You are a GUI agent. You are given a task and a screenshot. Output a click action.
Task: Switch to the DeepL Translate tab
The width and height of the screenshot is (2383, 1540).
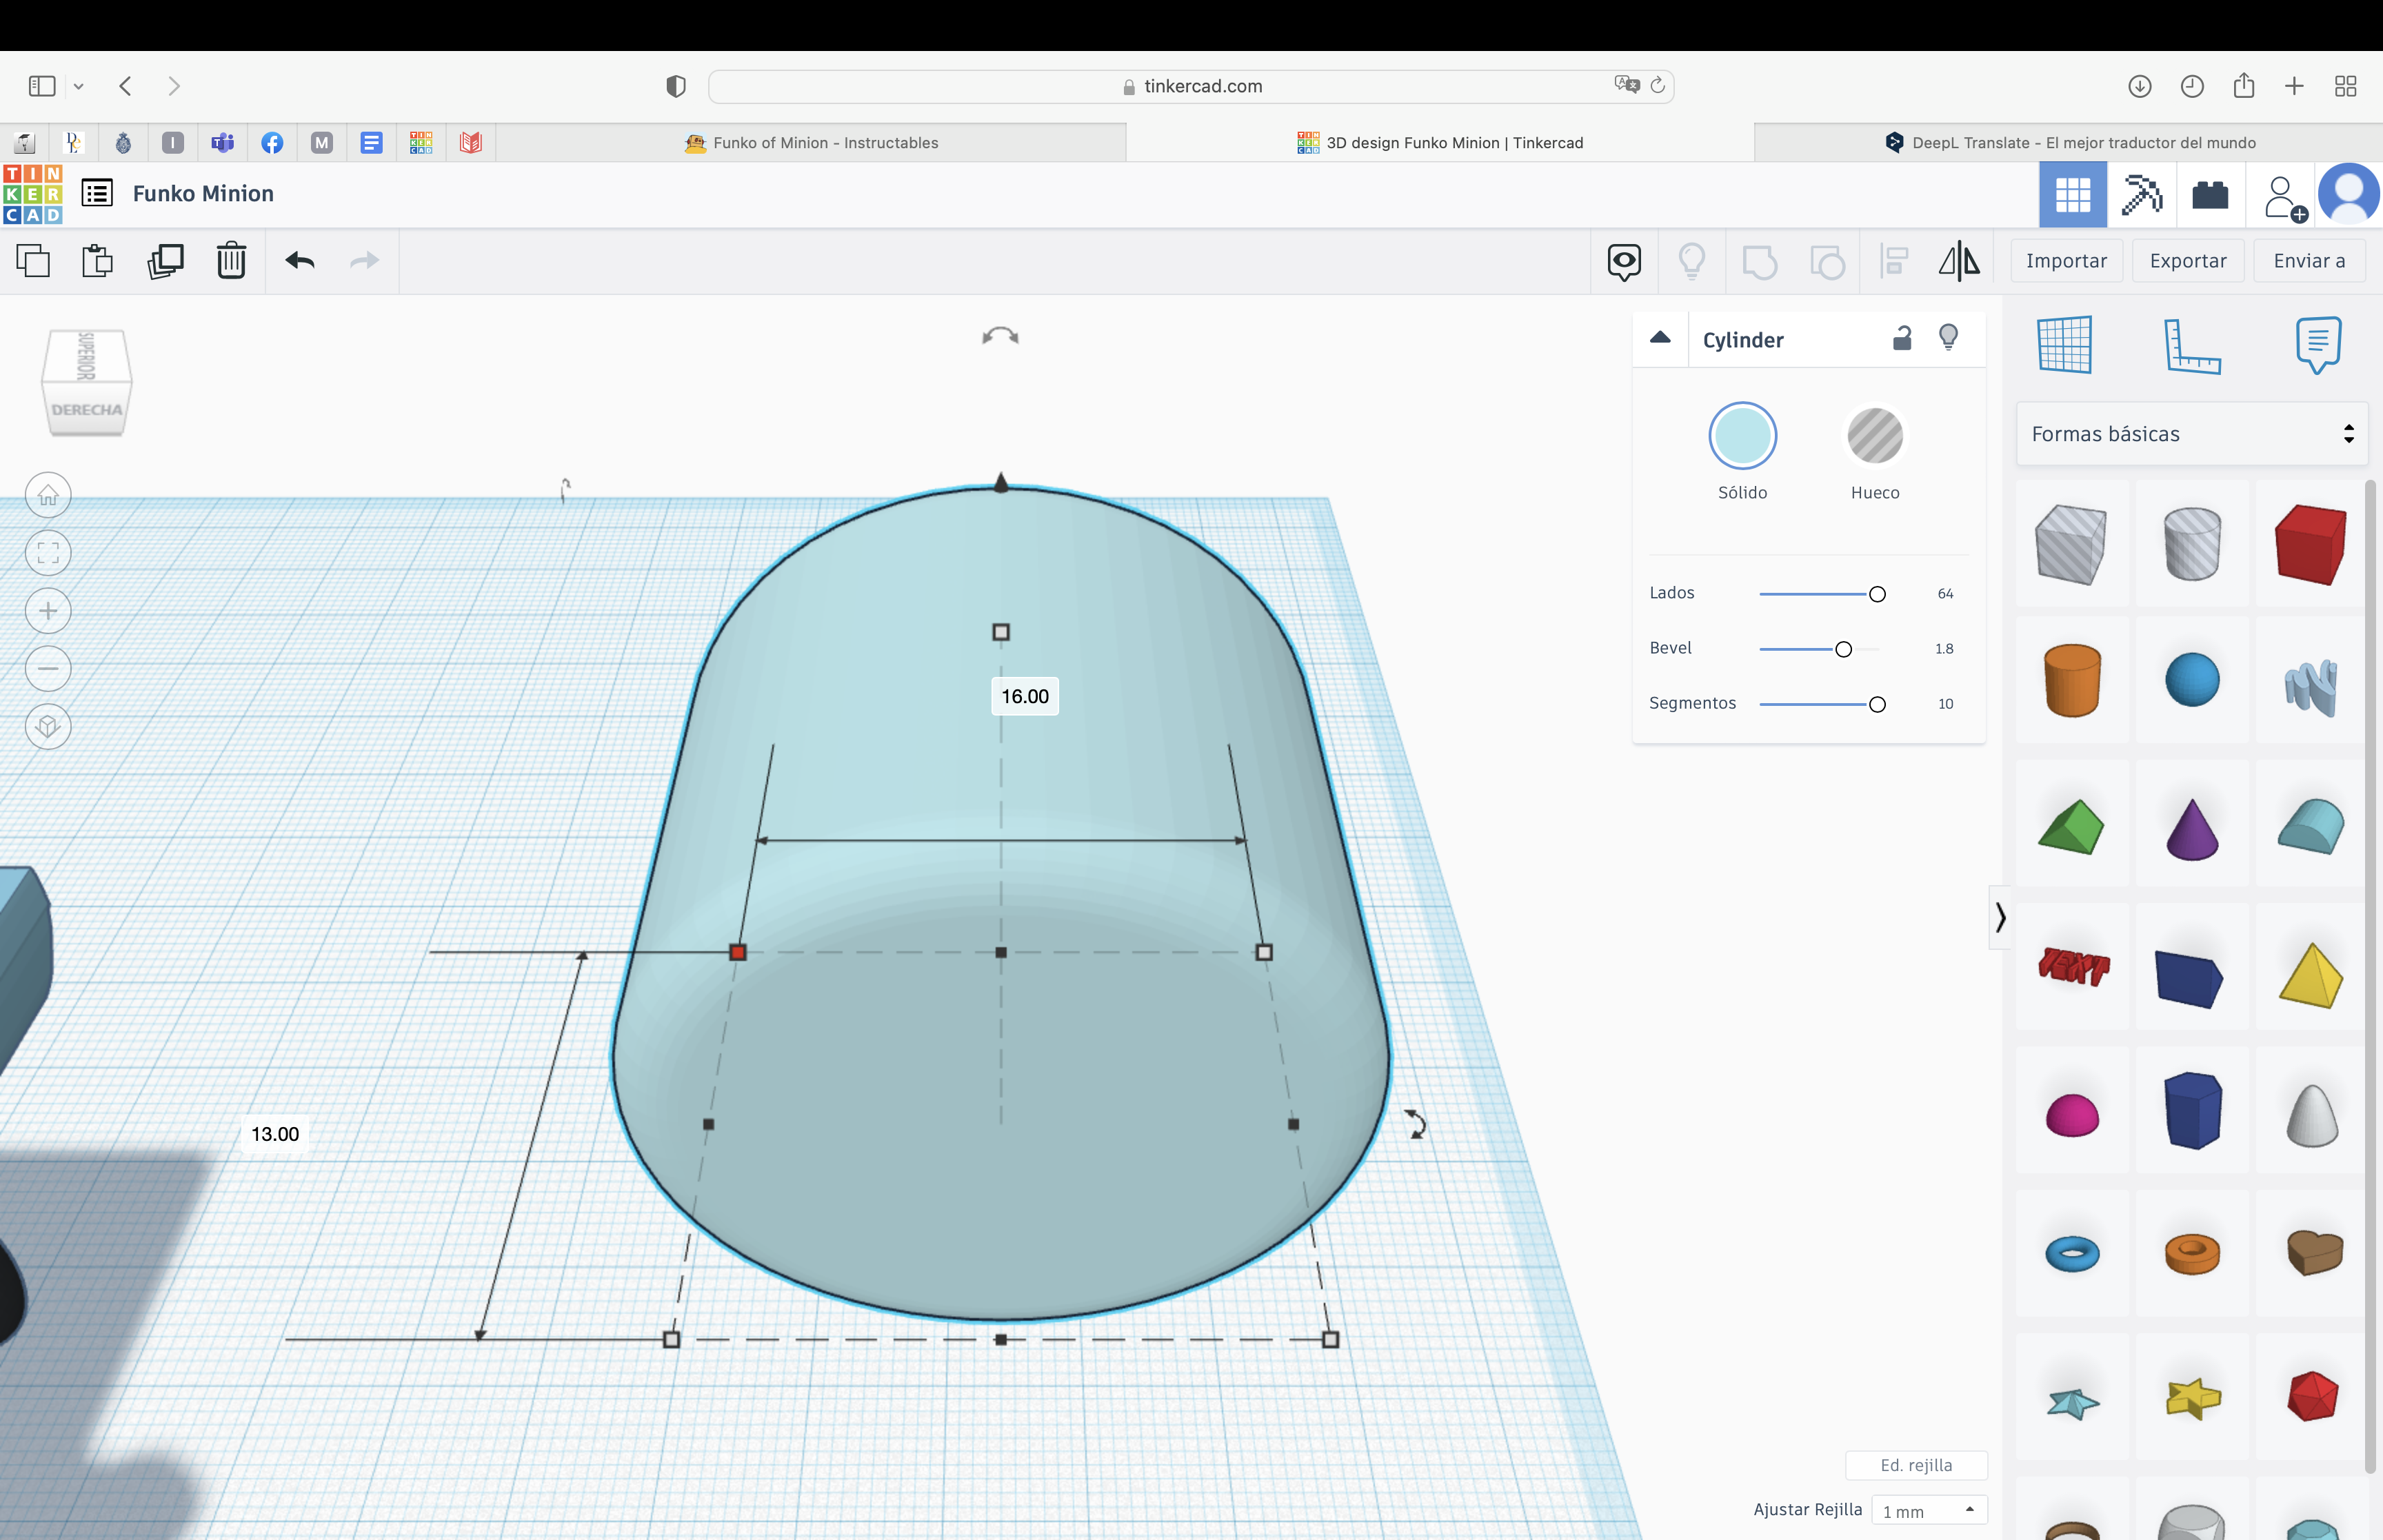pos(2069,143)
